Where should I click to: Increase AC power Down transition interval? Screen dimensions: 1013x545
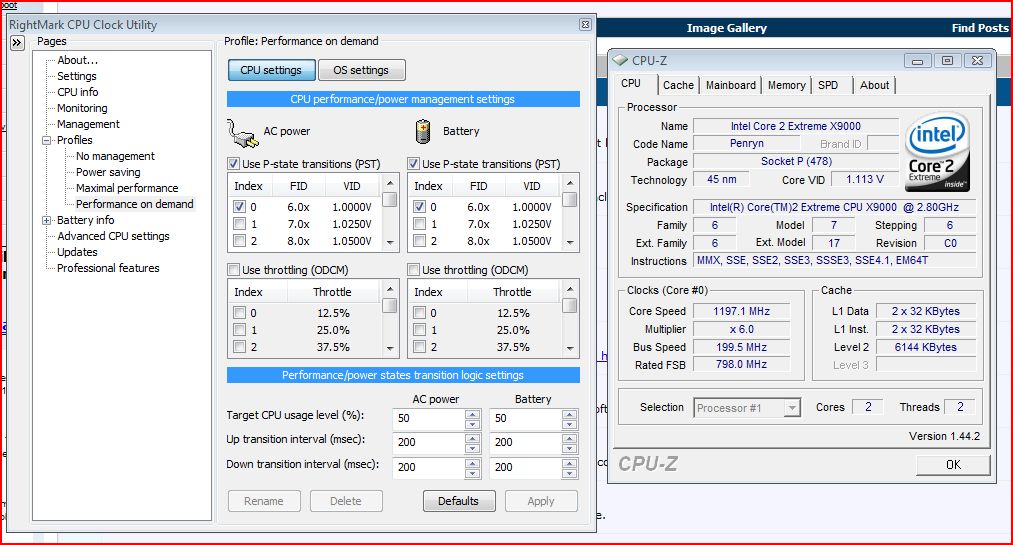(x=473, y=463)
